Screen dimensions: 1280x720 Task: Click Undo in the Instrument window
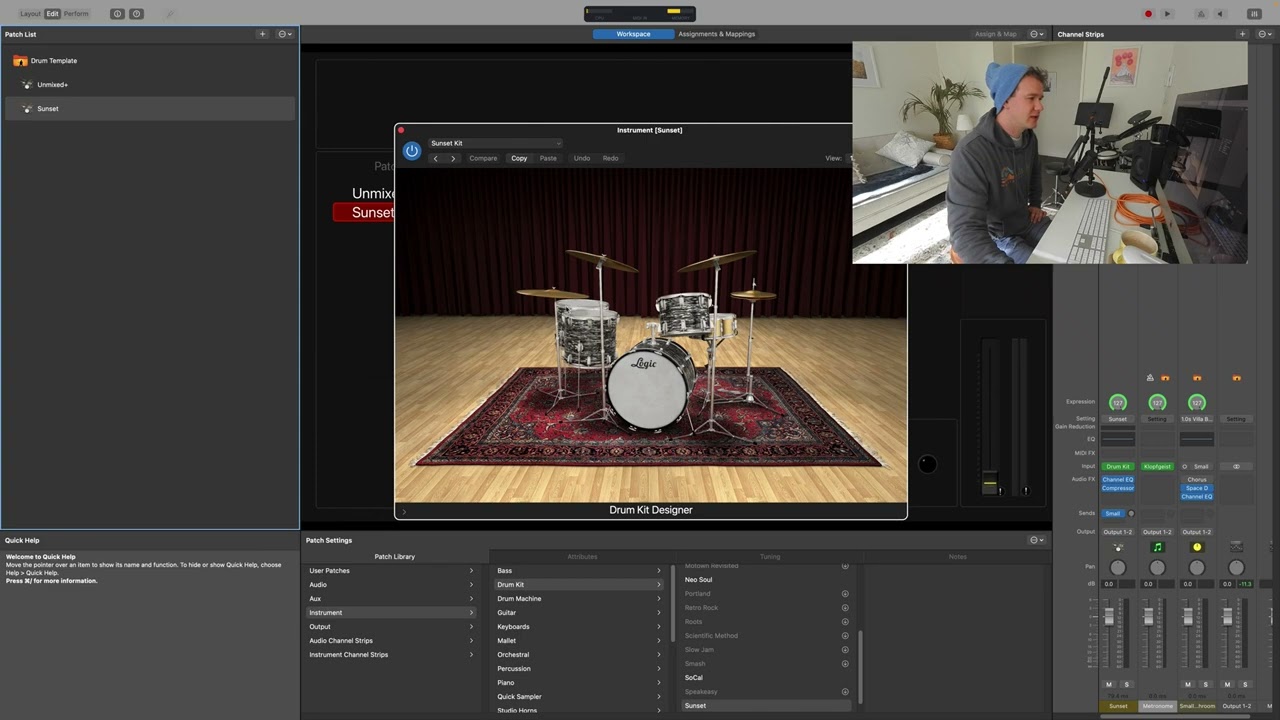[x=581, y=158]
